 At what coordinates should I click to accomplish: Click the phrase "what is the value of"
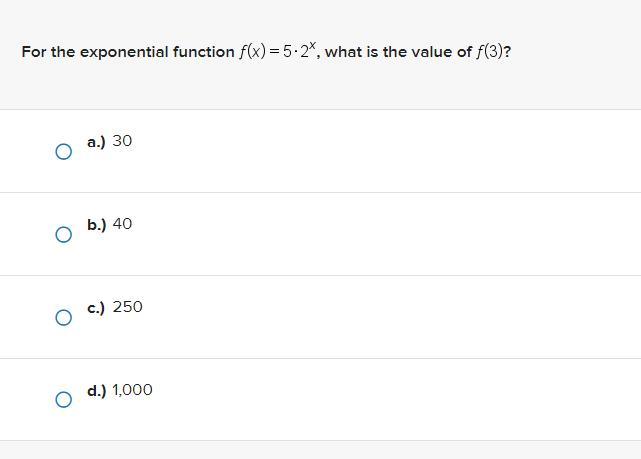coord(399,52)
